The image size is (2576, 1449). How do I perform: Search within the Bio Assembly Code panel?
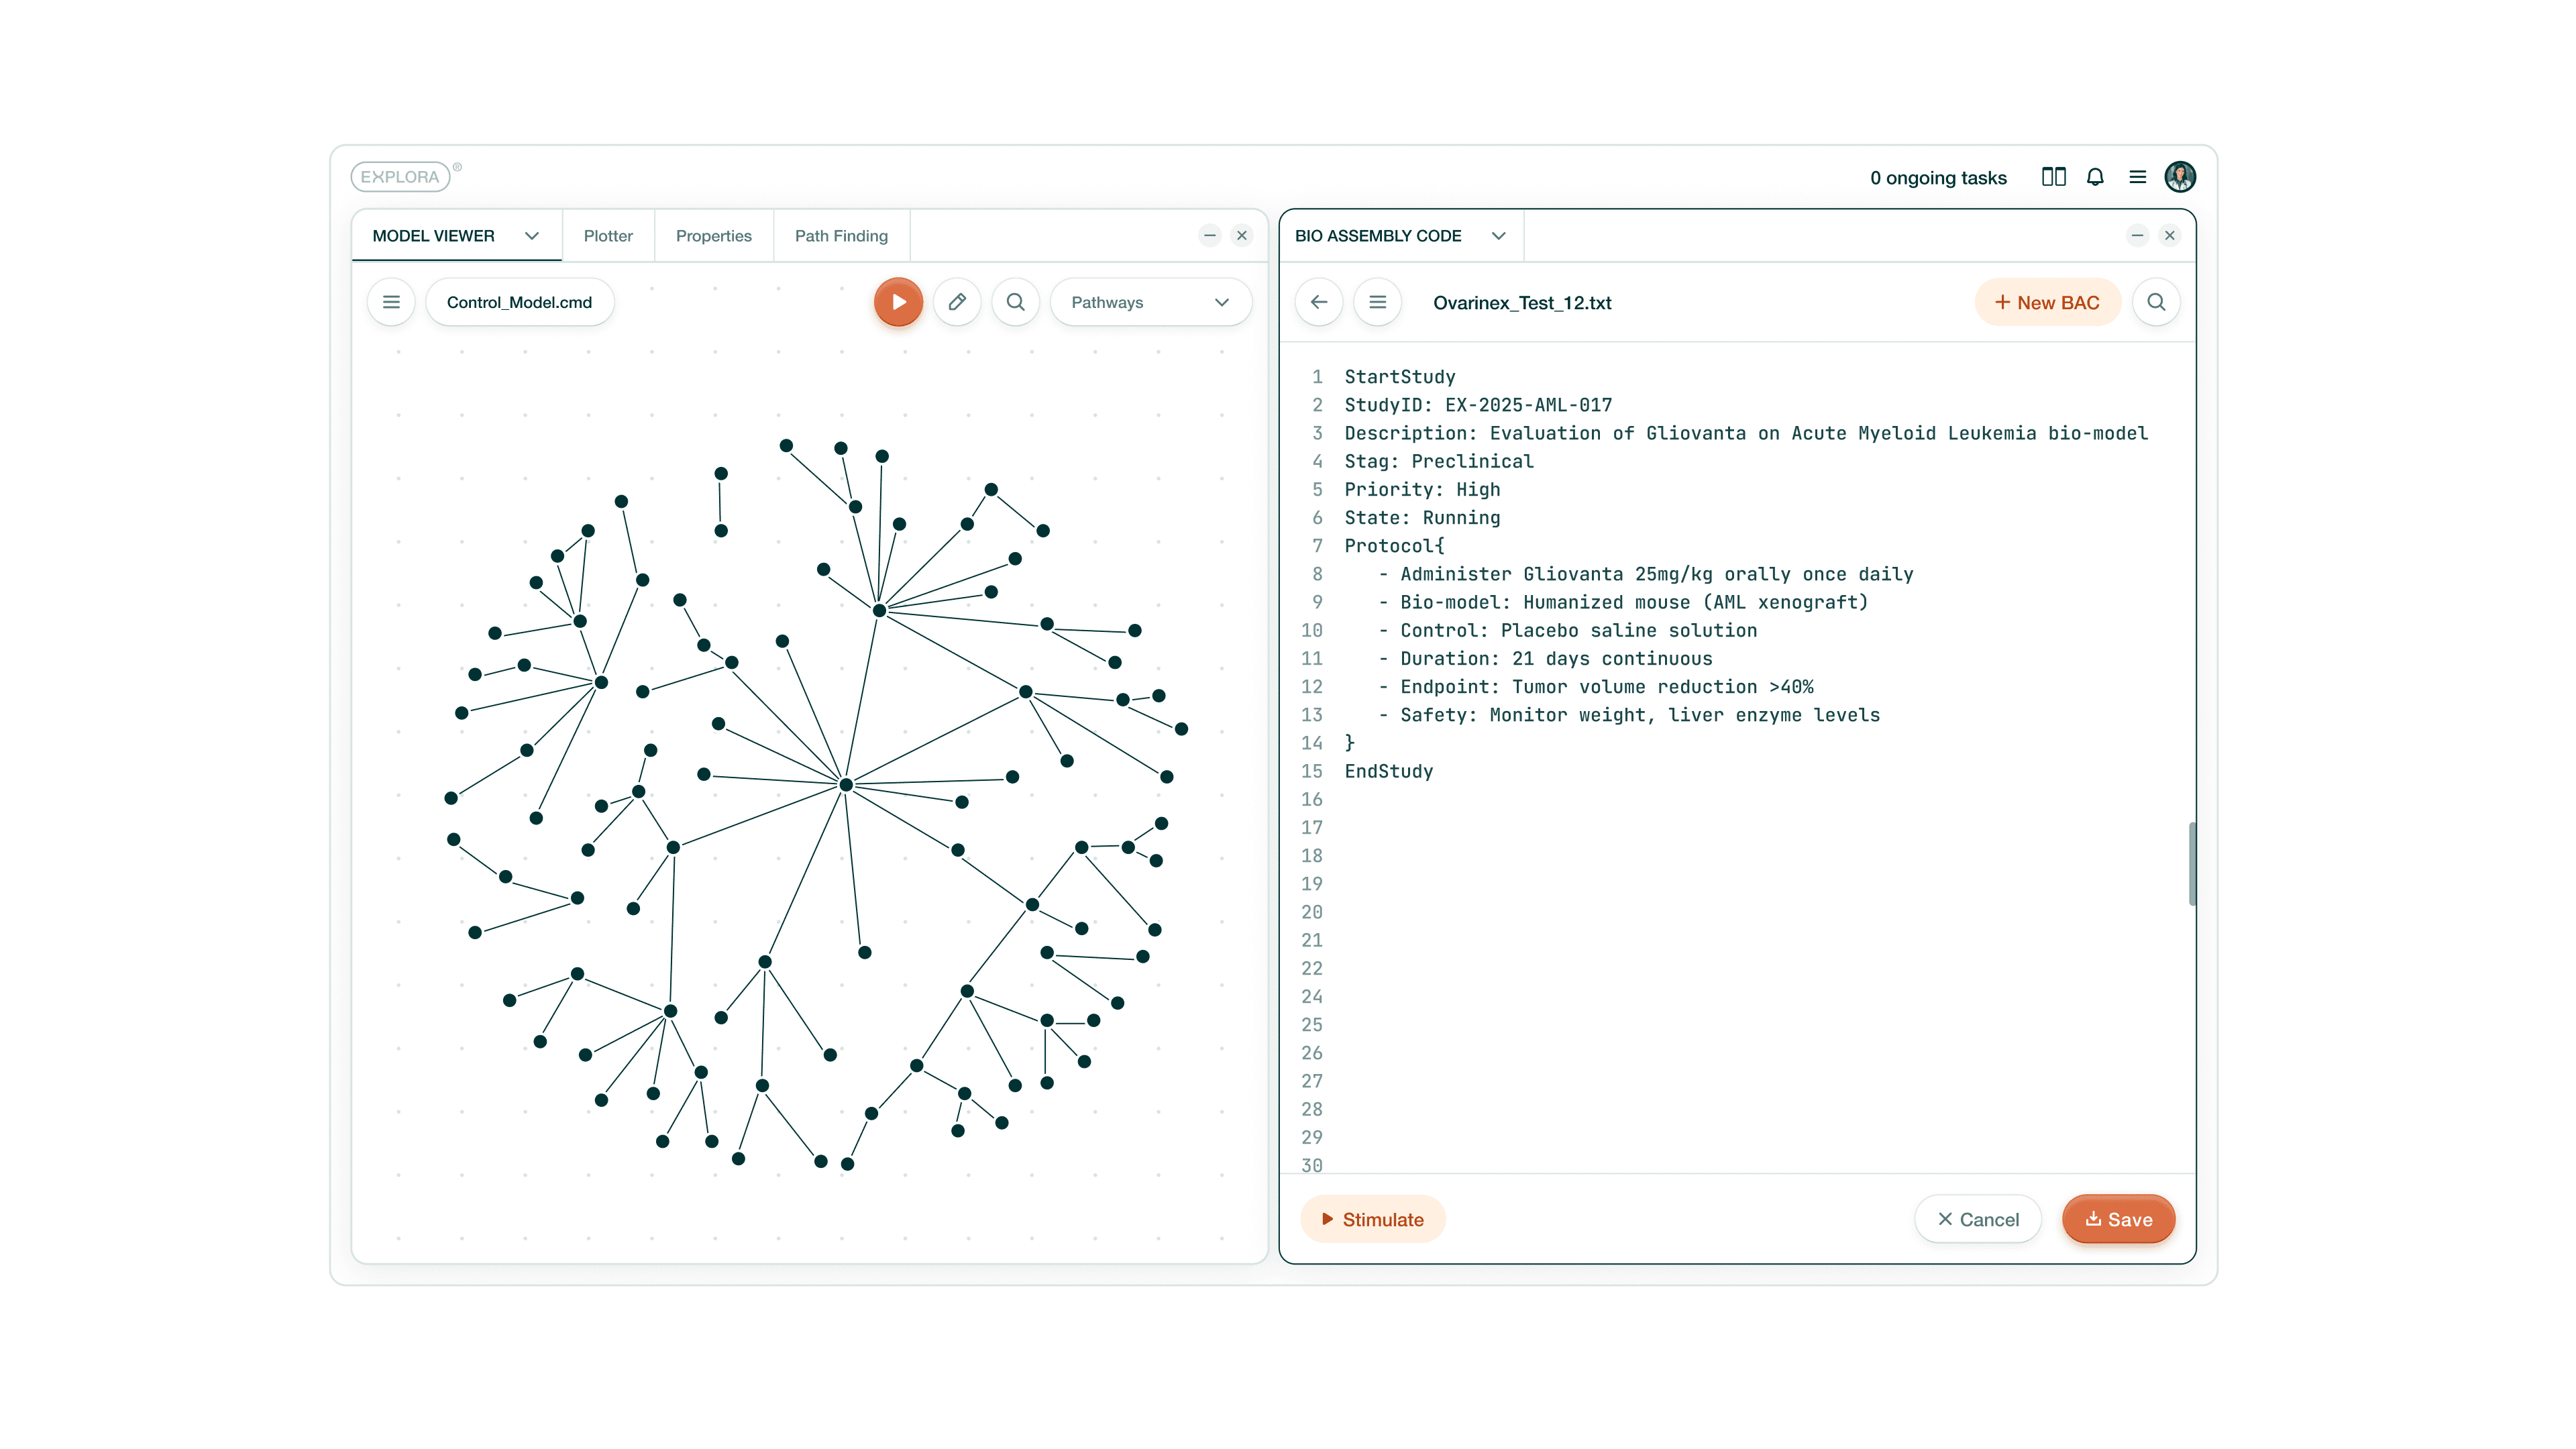point(2155,302)
